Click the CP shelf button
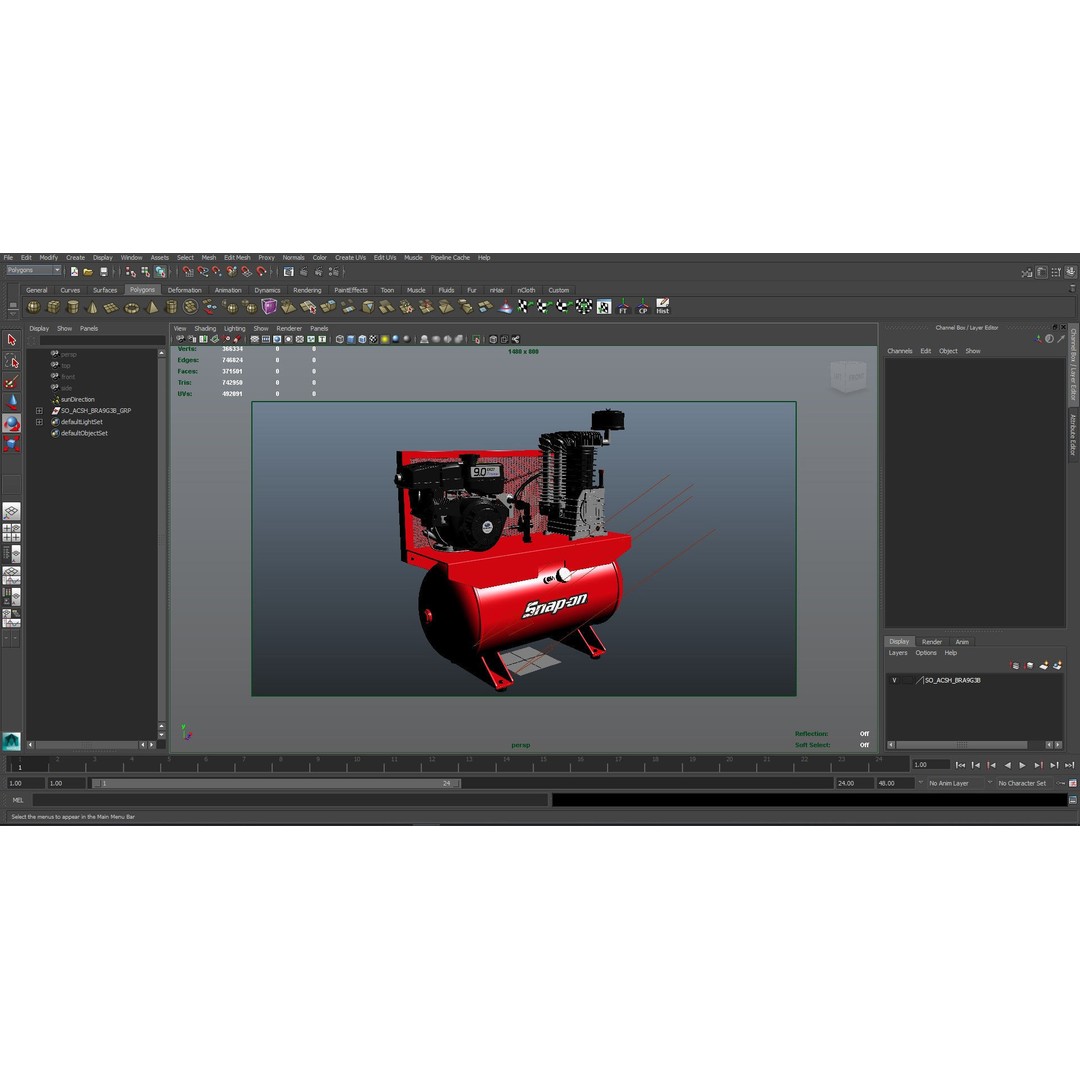The height and width of the screenshot is (1080, 1080). pos(642,307)
